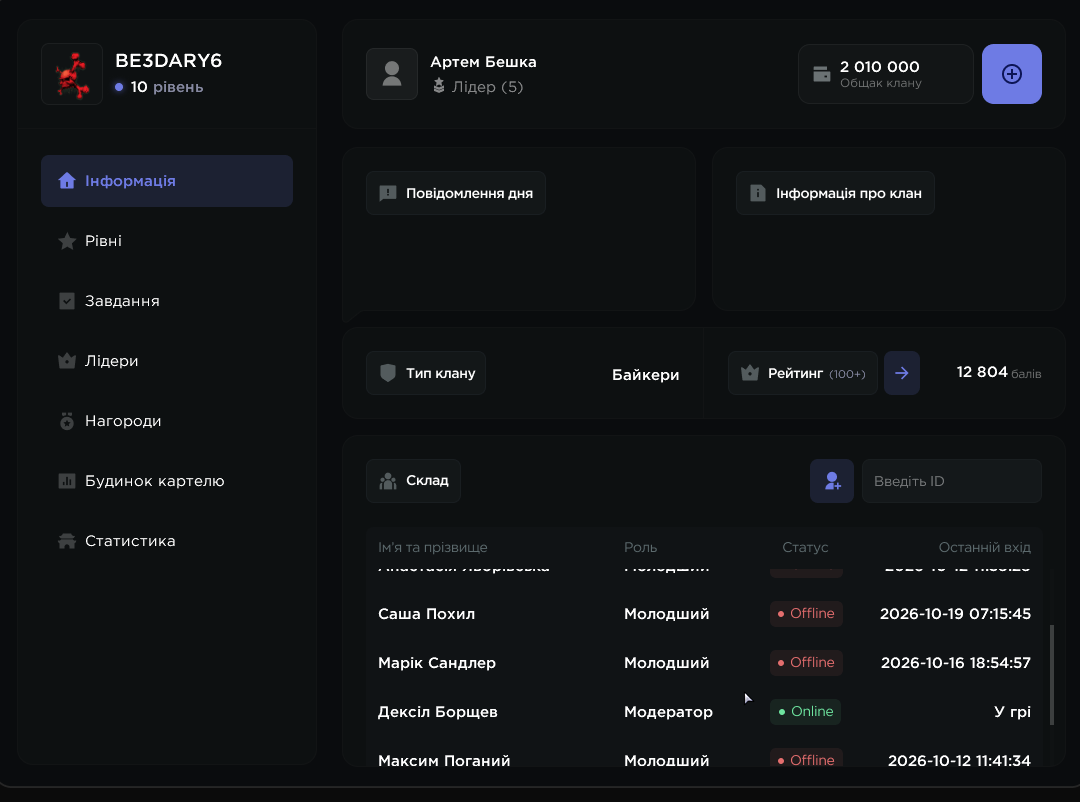Click the members list scrollbar

(x=1051, y=675)
